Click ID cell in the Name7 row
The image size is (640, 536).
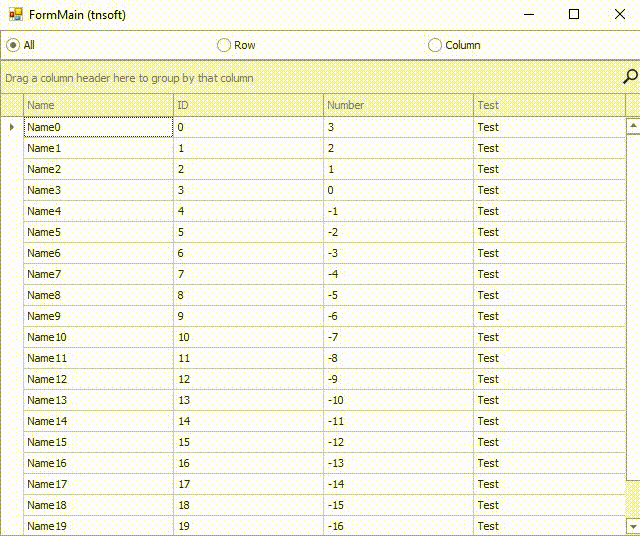(249, 274)
